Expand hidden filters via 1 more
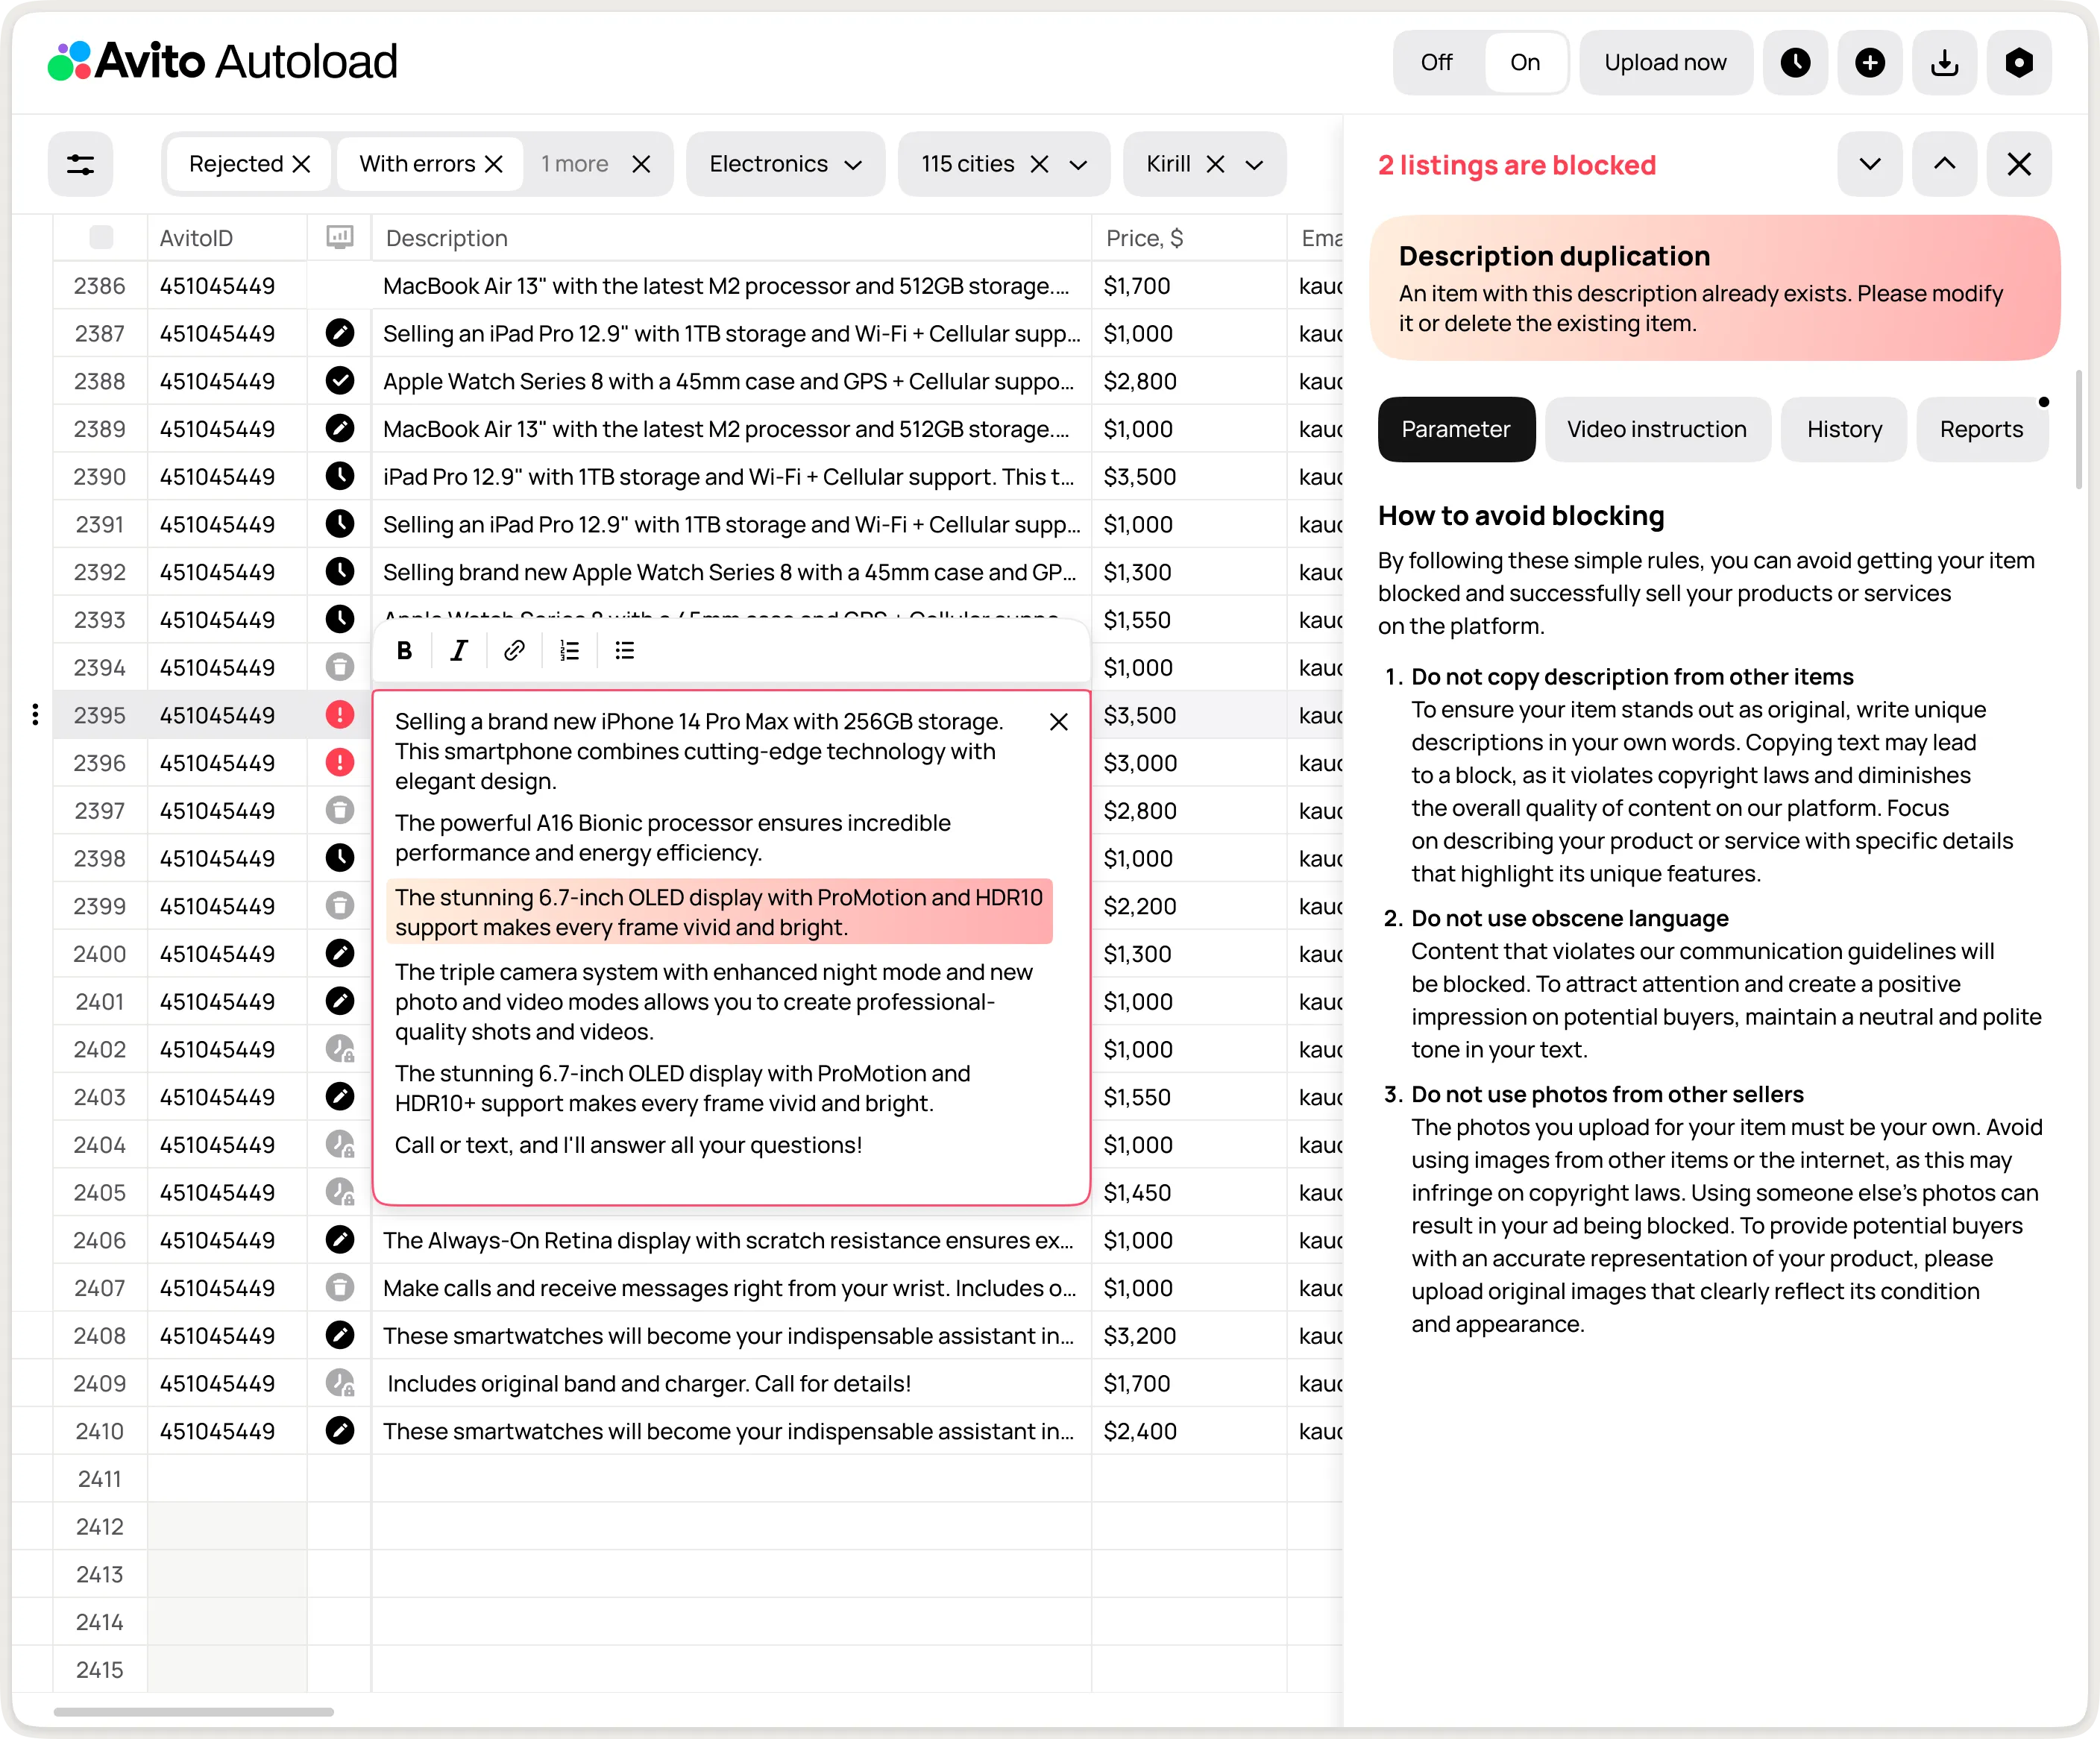Viewport: 2100px width, 1739px height. [x=575, y=164]
